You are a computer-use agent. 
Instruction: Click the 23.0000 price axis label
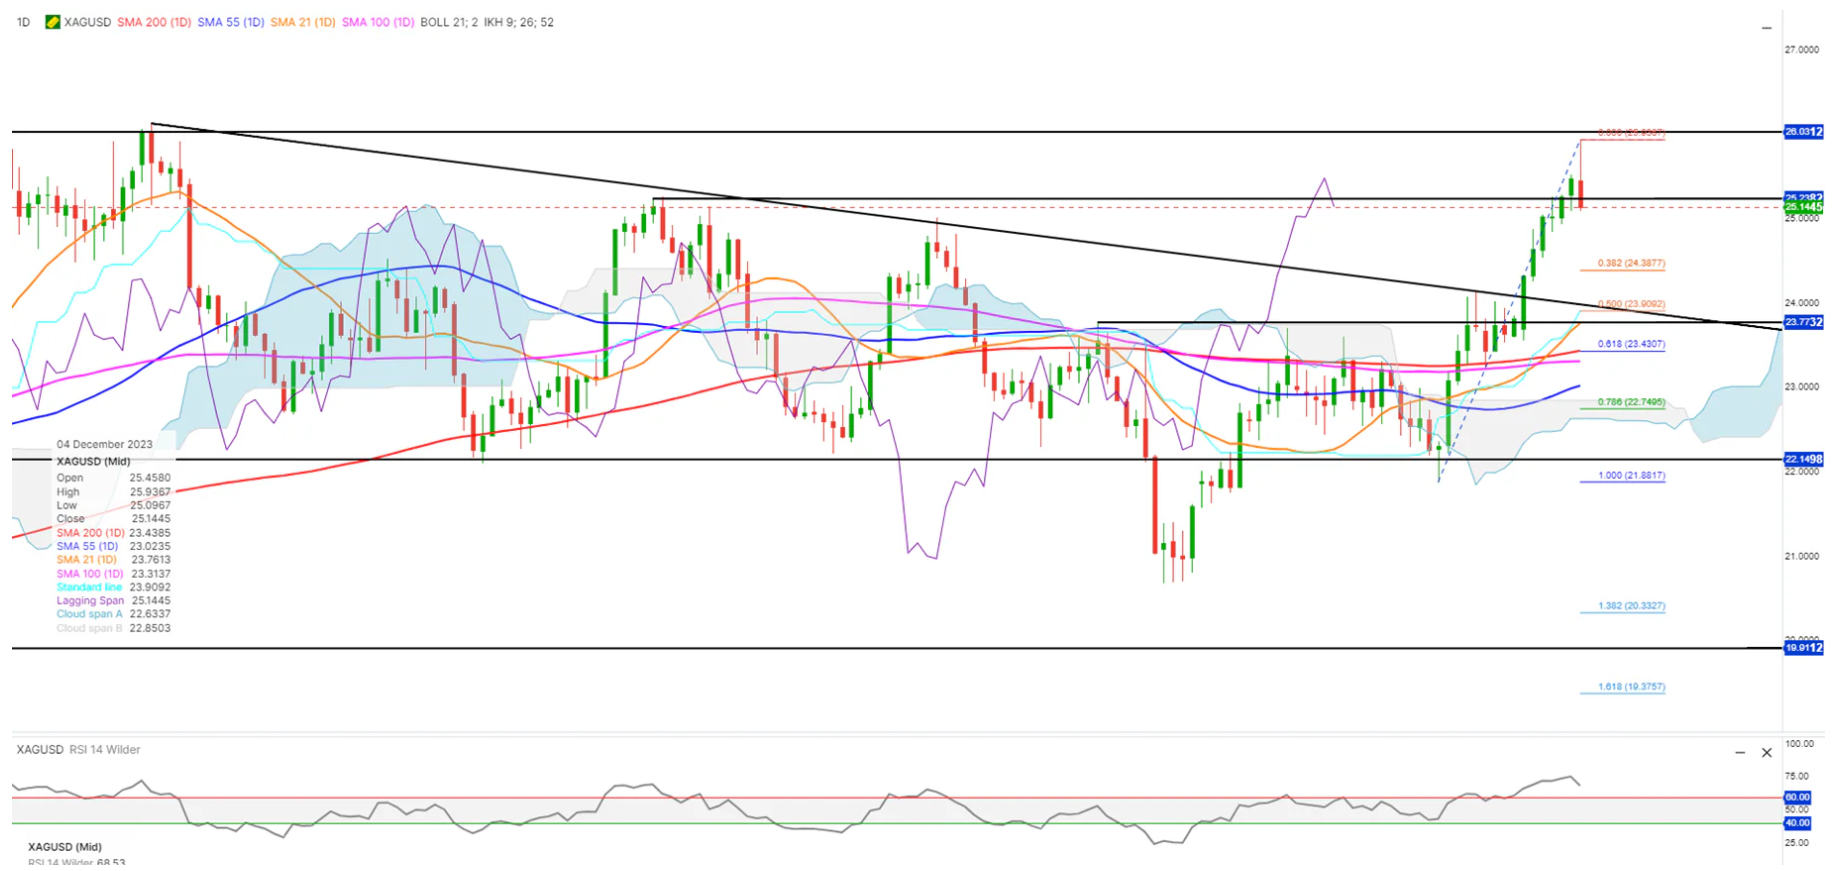[1802, 387]
